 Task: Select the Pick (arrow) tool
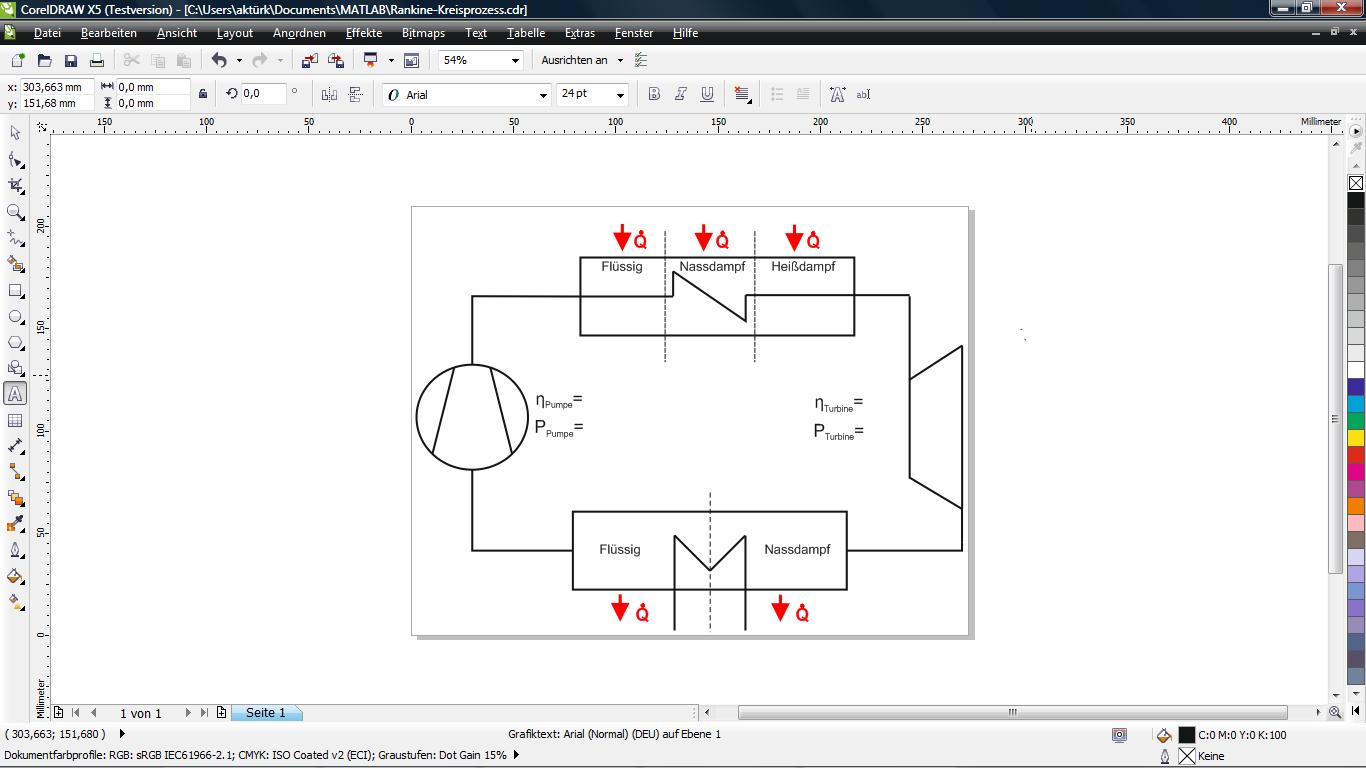tap(15, 133)
